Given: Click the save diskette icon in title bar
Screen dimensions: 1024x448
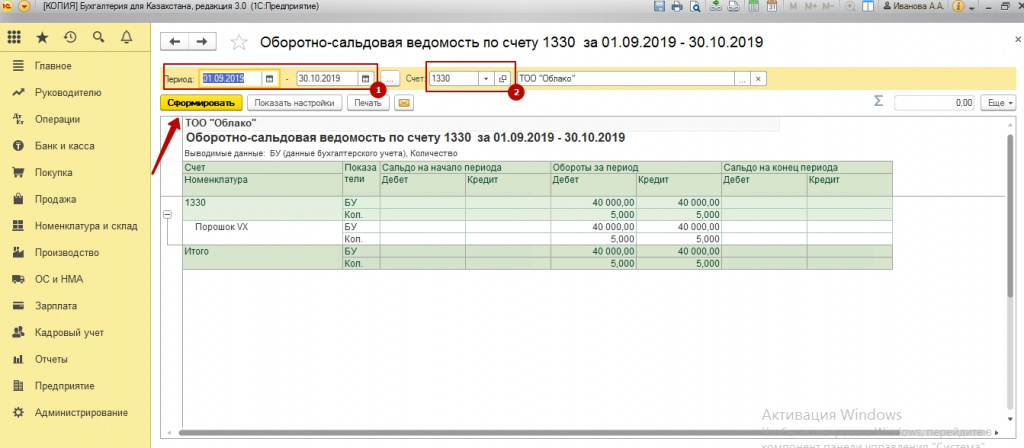Looking at the screenshot, I should point(660,6).
